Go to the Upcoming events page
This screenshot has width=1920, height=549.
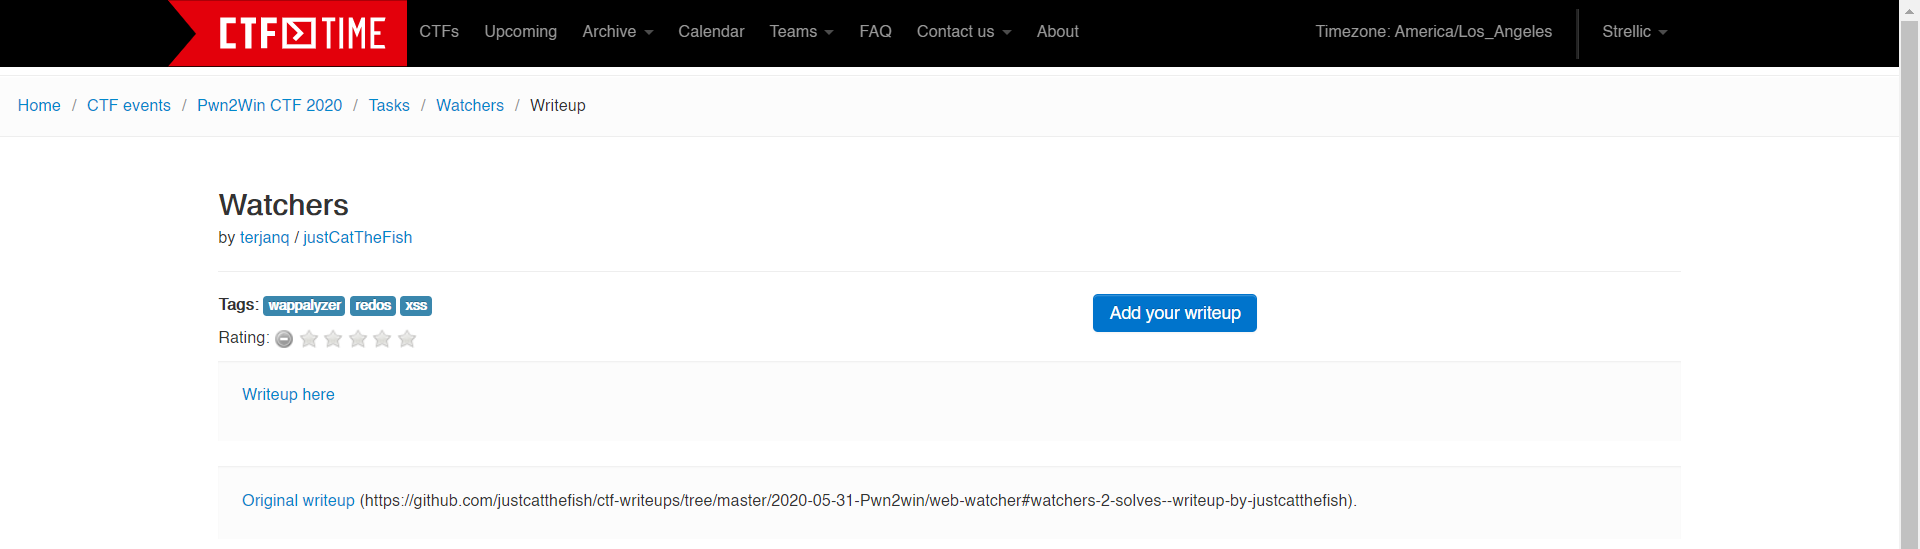(x=520, y=32)
